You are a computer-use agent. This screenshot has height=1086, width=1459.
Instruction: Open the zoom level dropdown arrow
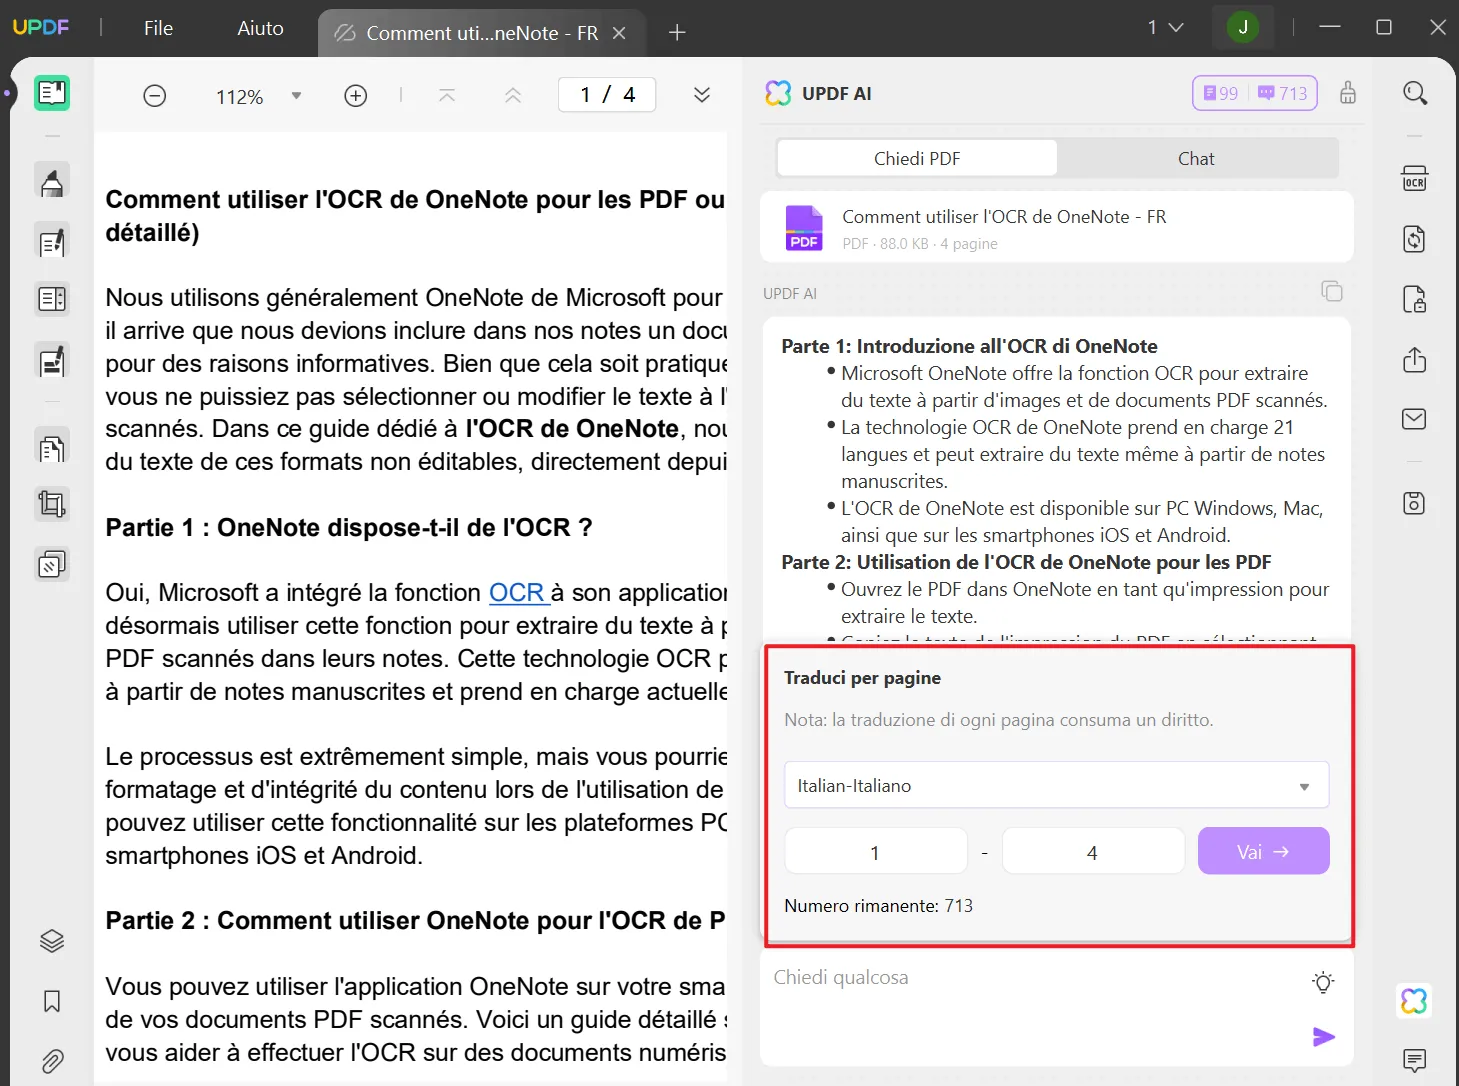296,96
